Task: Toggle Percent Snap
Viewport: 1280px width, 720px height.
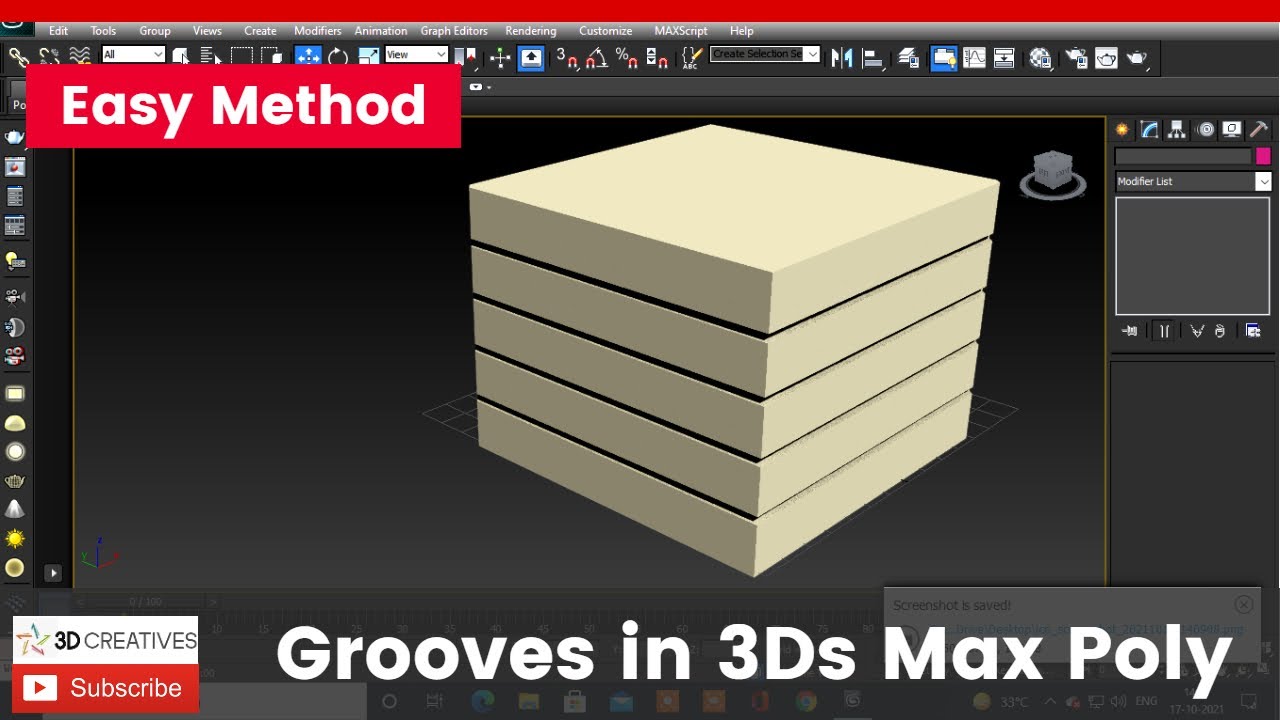Action: [627, 58]
